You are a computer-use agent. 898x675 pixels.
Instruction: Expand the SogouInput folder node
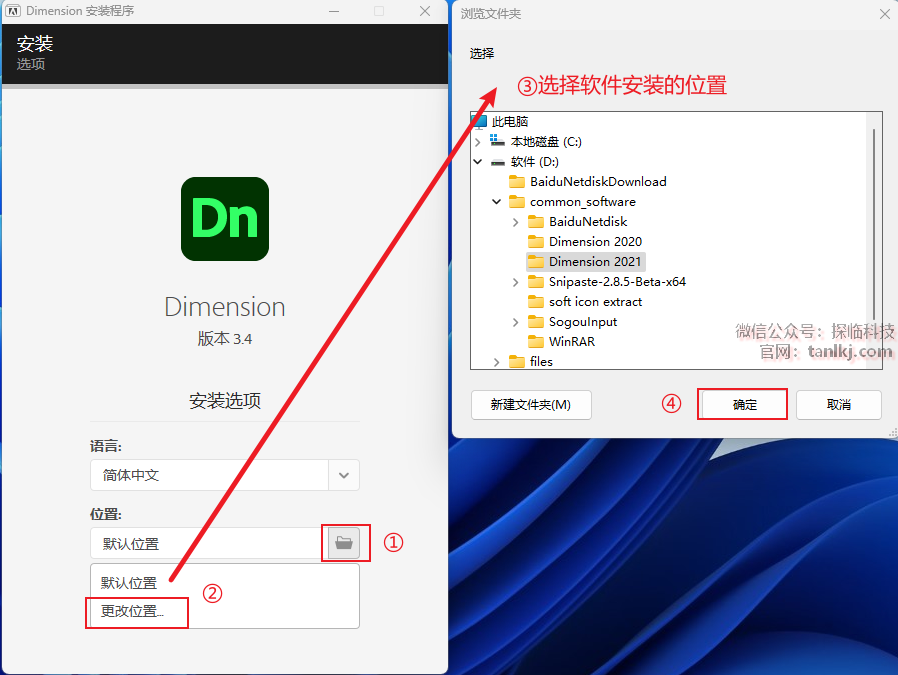coord(515,322)
